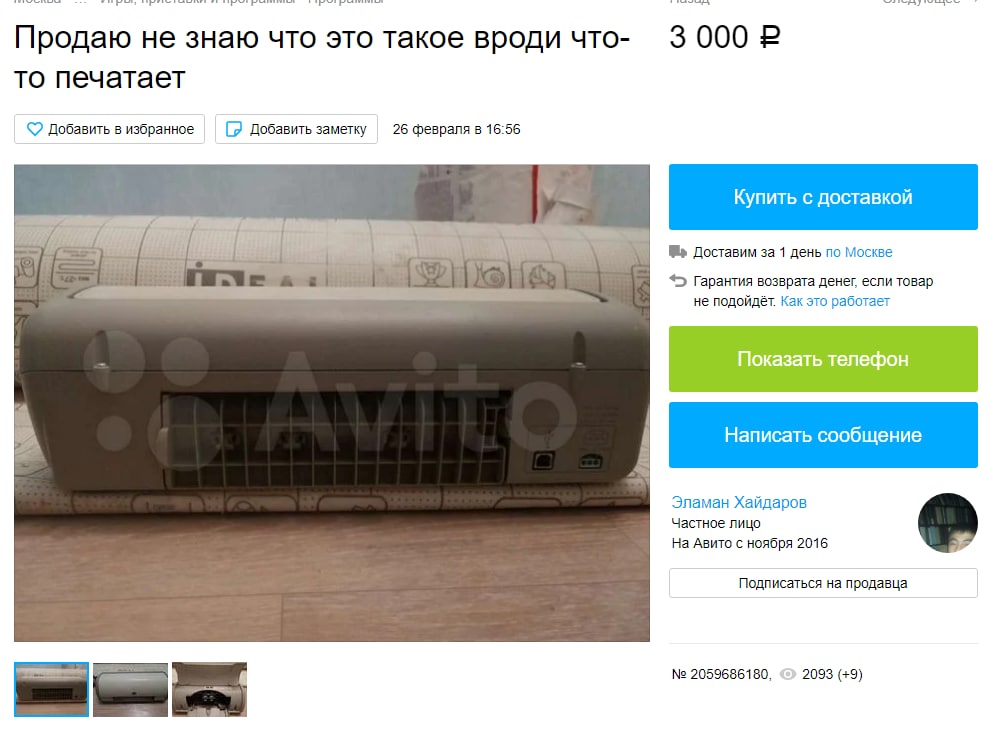Click the heart icon to favorite listing
This screenshot has width=991, height=732.
pos(35,129)
